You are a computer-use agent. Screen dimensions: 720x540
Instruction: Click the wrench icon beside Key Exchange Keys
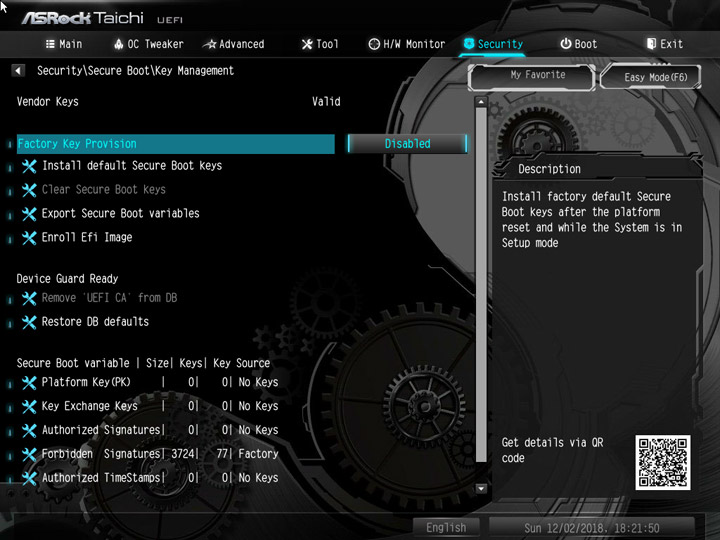click(29, 407)
